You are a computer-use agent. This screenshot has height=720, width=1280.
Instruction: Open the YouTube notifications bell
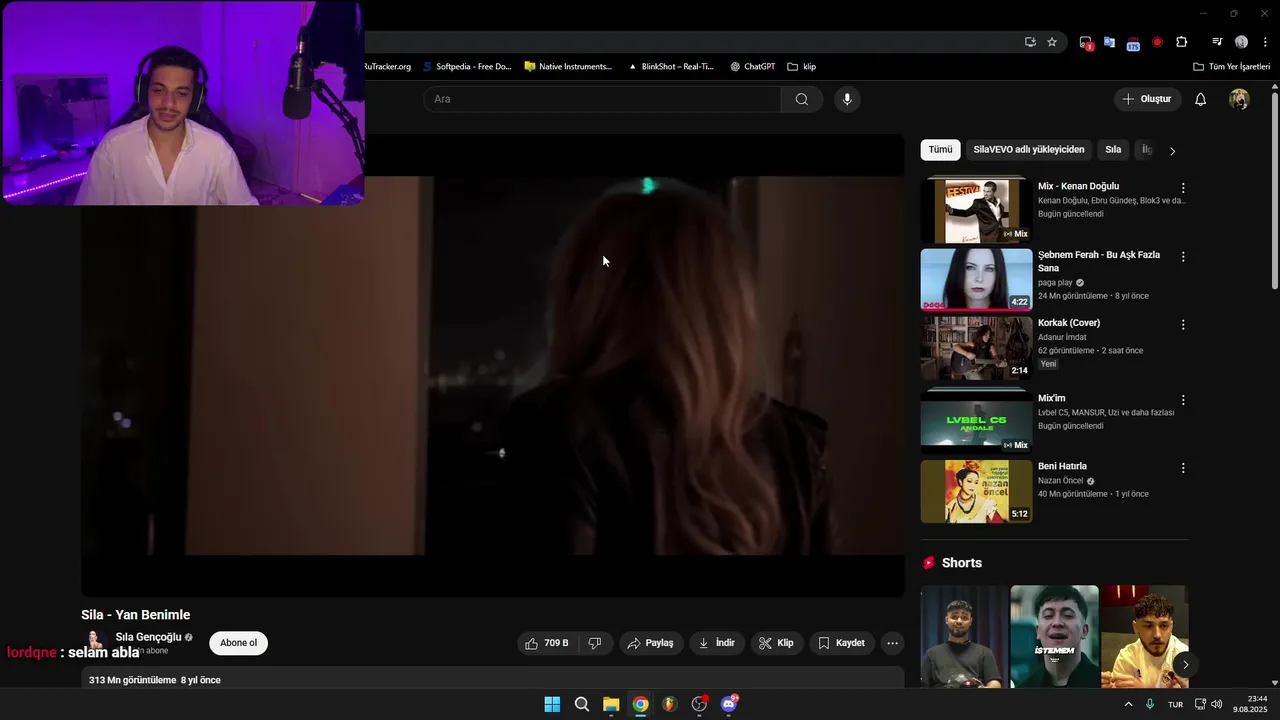pyautogui.click(x=1201, y=99)
